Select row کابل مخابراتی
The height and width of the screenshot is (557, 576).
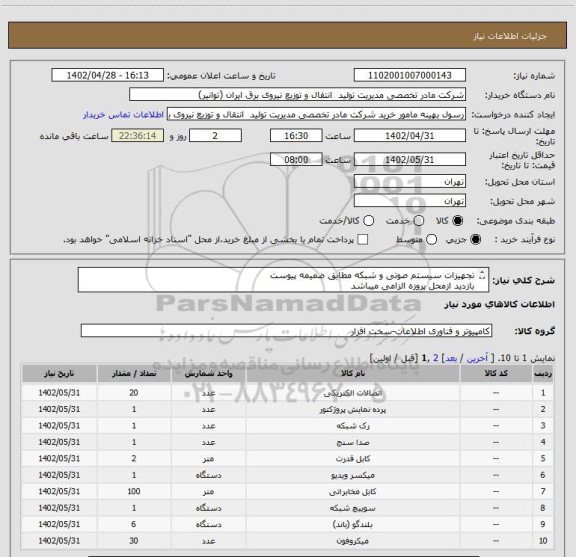click(x=287, y=491)
